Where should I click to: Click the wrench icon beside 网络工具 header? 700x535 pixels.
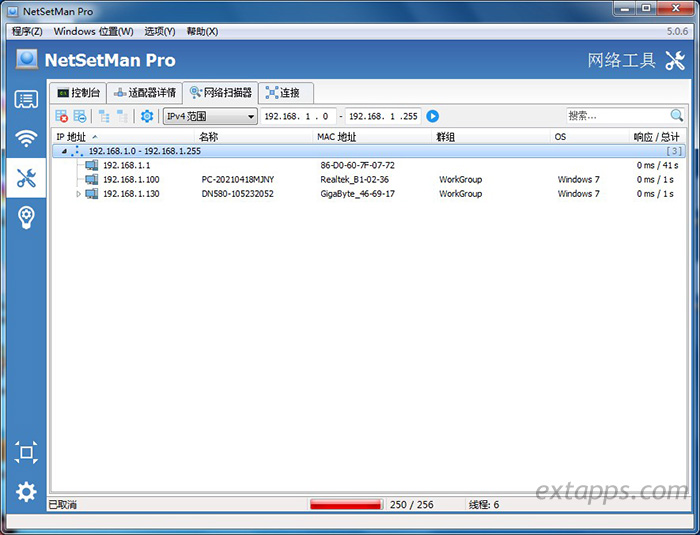[675, 60]
